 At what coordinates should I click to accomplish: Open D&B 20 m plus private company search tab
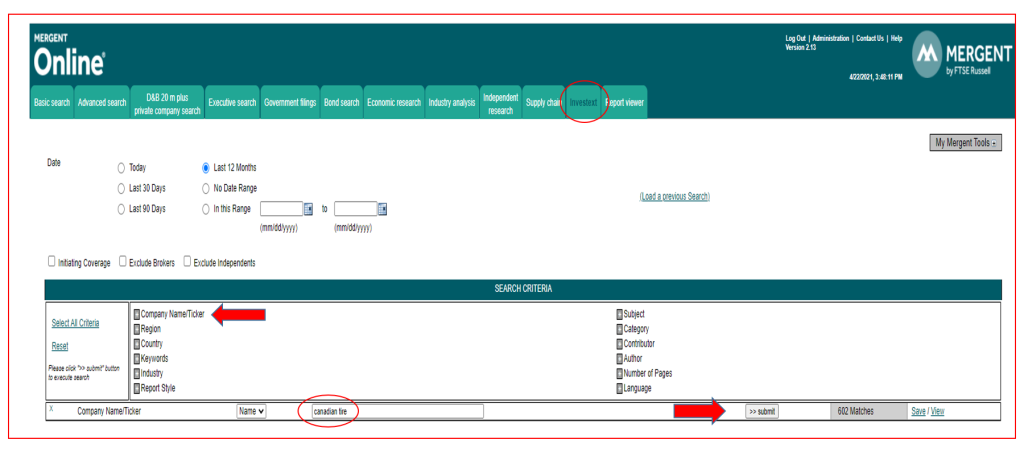click(x=167, y=103)
